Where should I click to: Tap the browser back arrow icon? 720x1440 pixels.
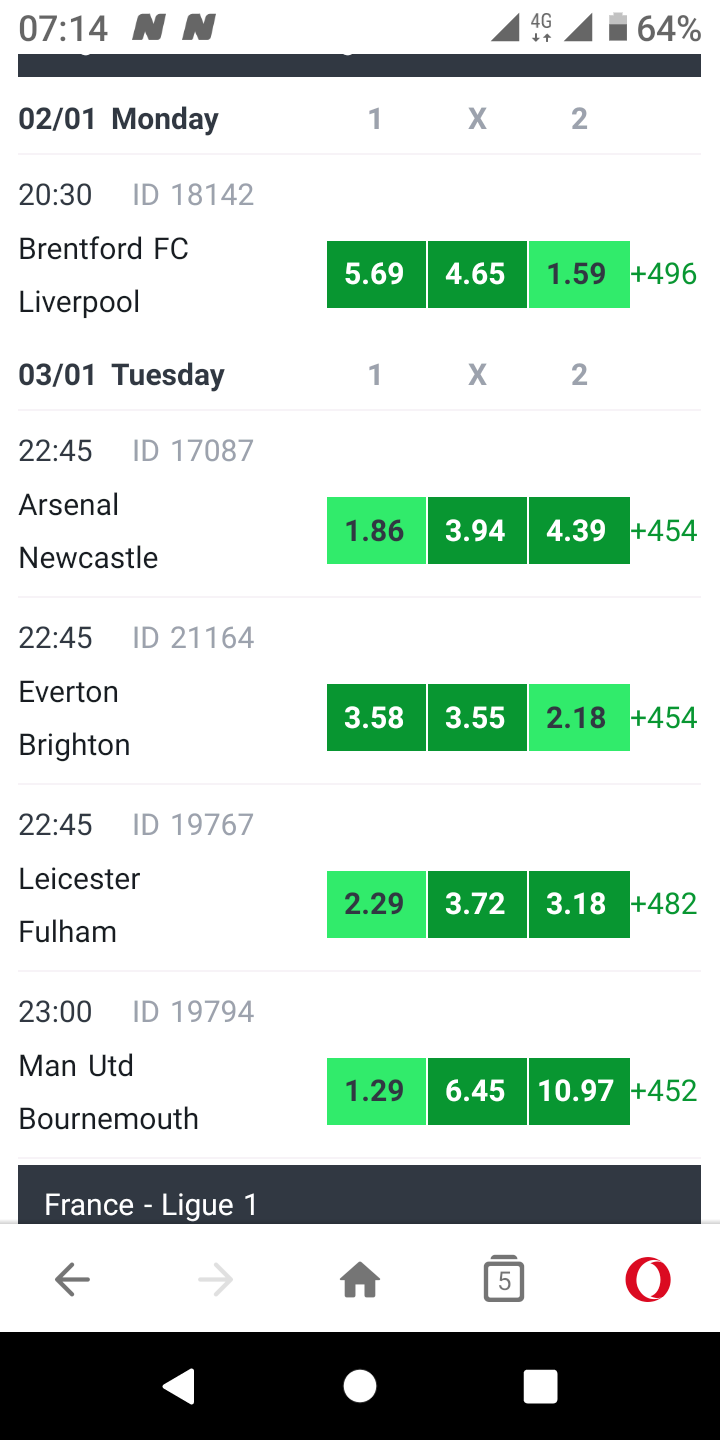click(72, 1279)
